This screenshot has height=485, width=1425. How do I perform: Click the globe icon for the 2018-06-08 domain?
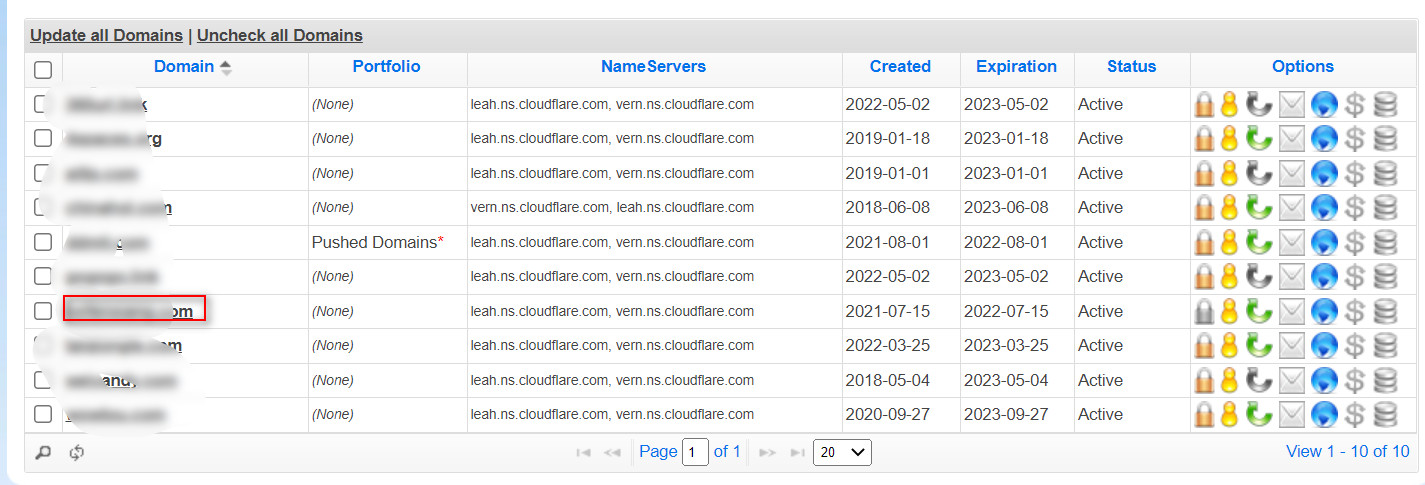tap(1324, 208)
